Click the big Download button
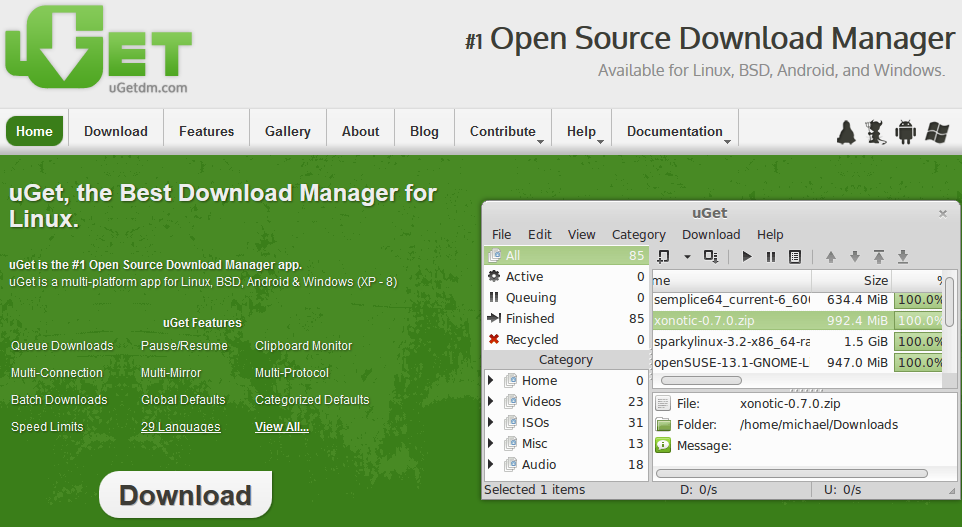Screen dimensions: 962x527 coord(185,495)
